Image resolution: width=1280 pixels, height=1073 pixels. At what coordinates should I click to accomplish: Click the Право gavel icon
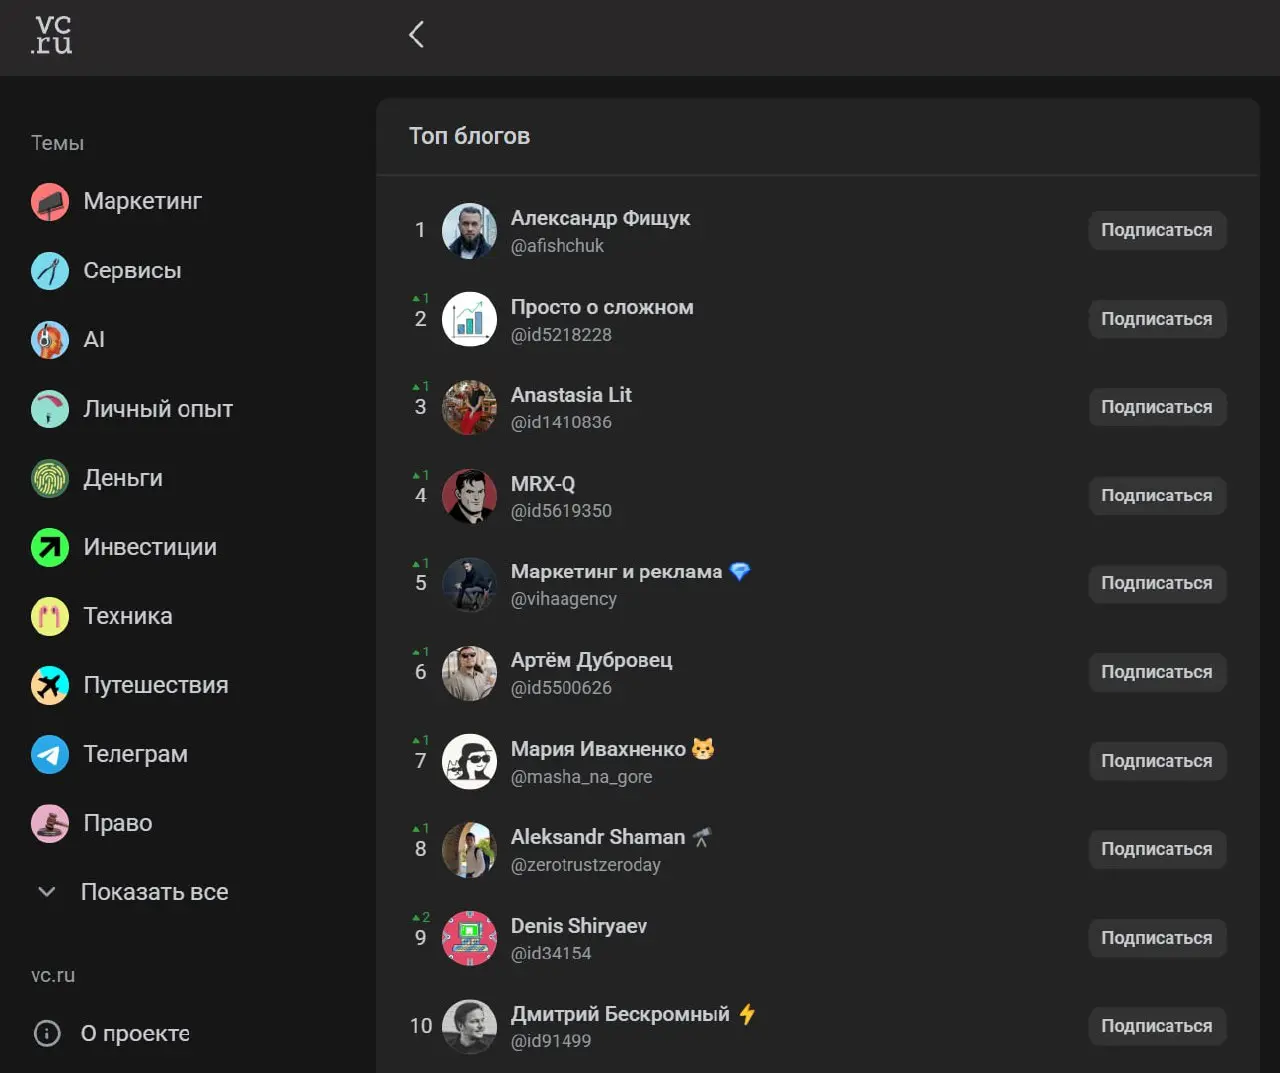tap(50, 823)
